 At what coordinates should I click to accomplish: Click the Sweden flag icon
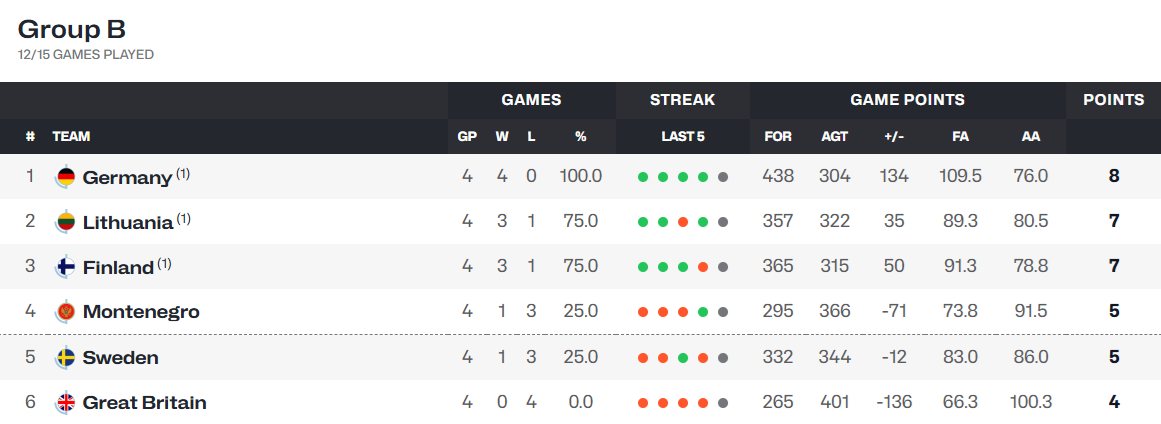tap(66, 358)
